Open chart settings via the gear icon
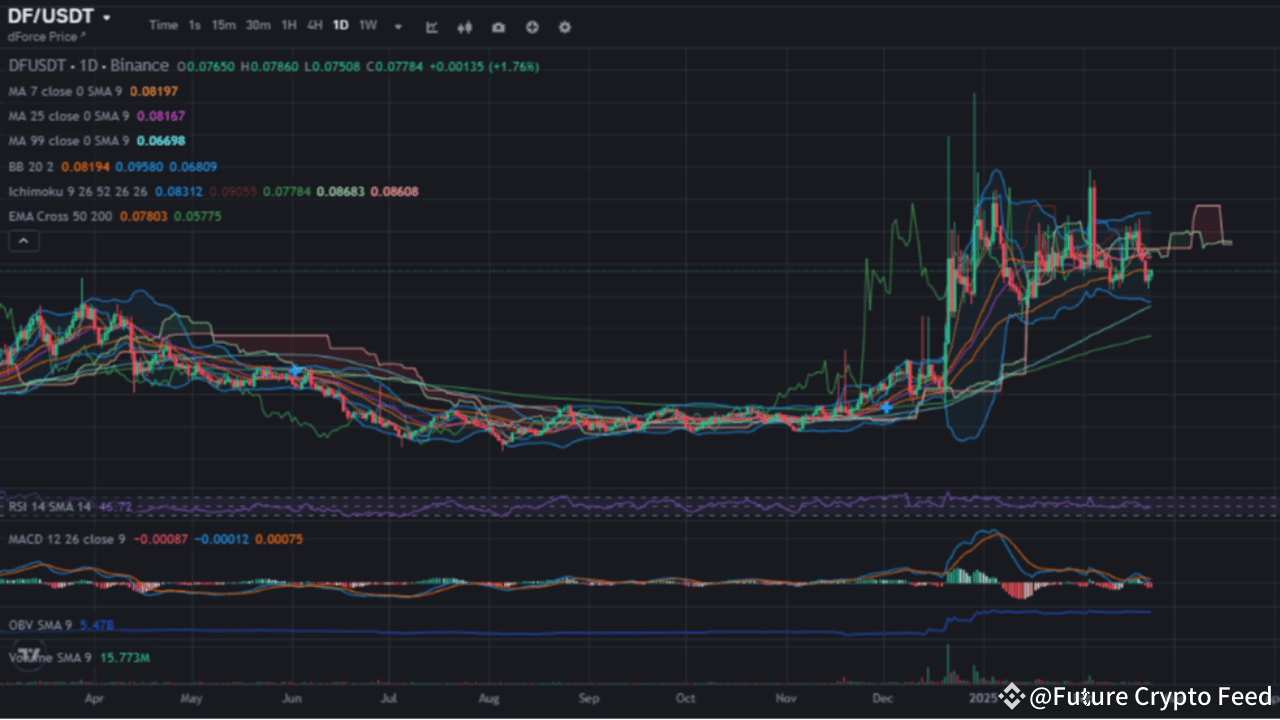Screen dimensions: 1280x720 tap(564, 27)
